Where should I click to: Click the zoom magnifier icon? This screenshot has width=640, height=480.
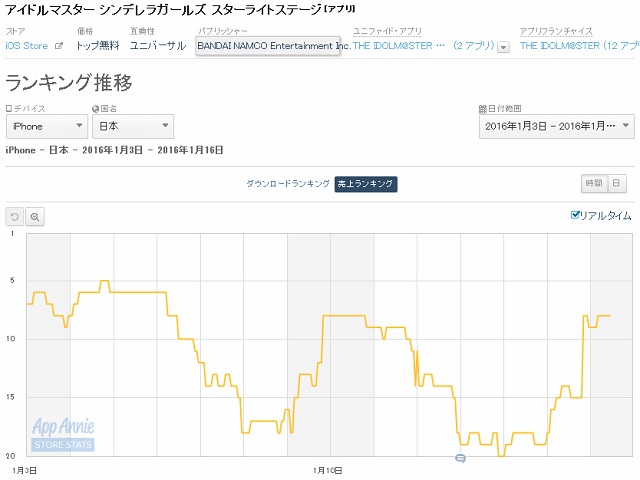coord(34,216)
